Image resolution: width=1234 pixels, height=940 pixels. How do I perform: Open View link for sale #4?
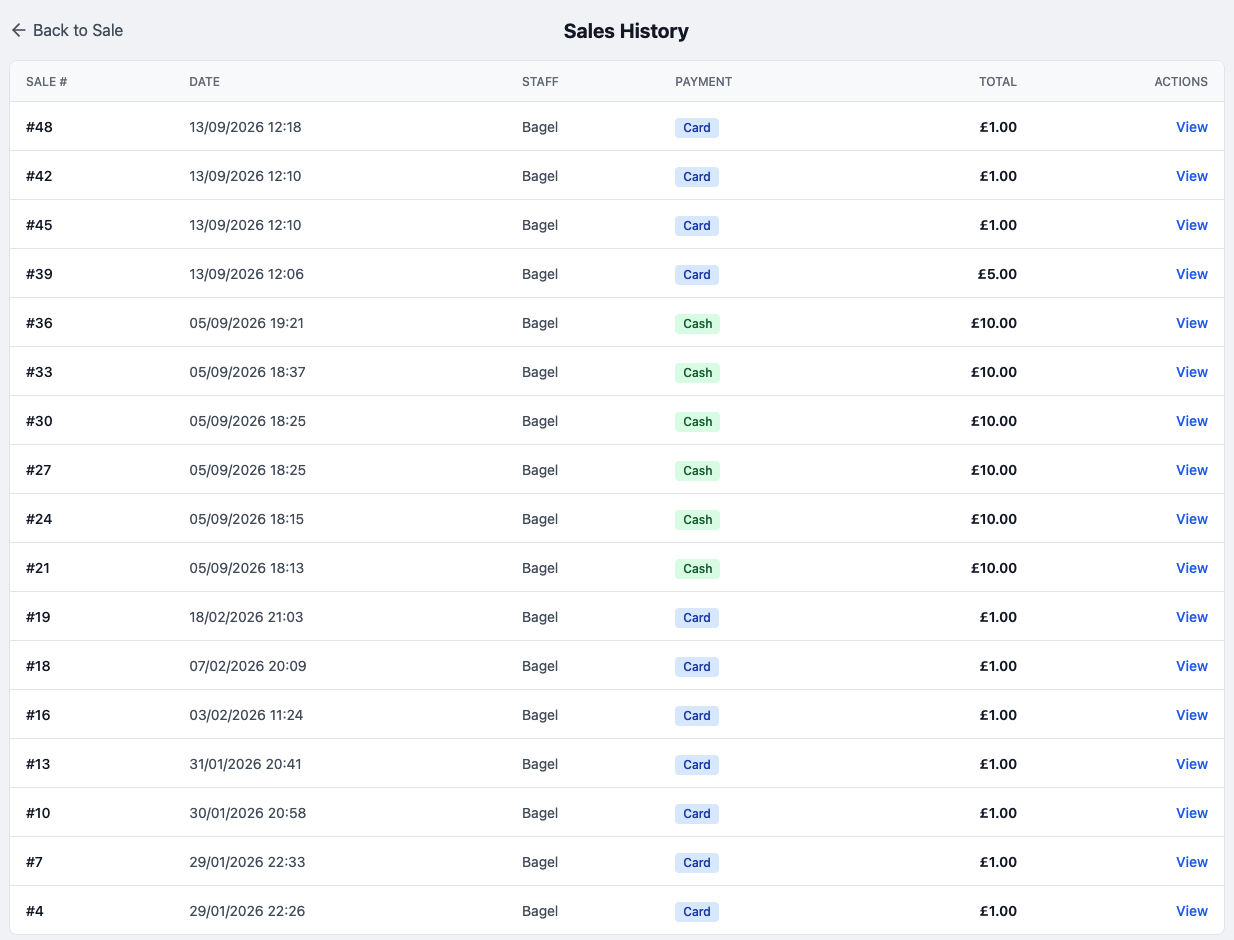(1191, 911)
